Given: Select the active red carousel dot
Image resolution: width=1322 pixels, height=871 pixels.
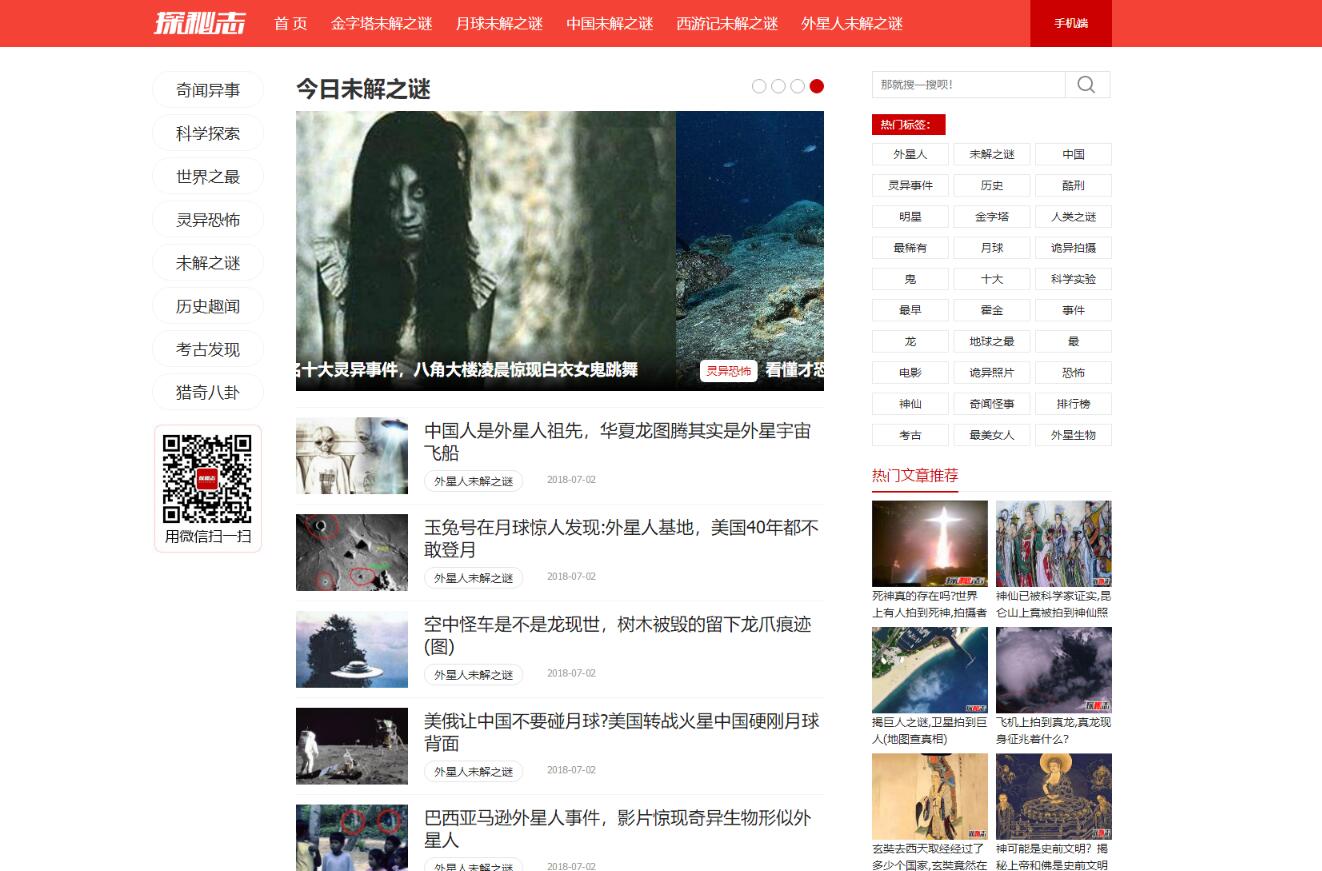Looking at the screenshot, I should point(817,86).
